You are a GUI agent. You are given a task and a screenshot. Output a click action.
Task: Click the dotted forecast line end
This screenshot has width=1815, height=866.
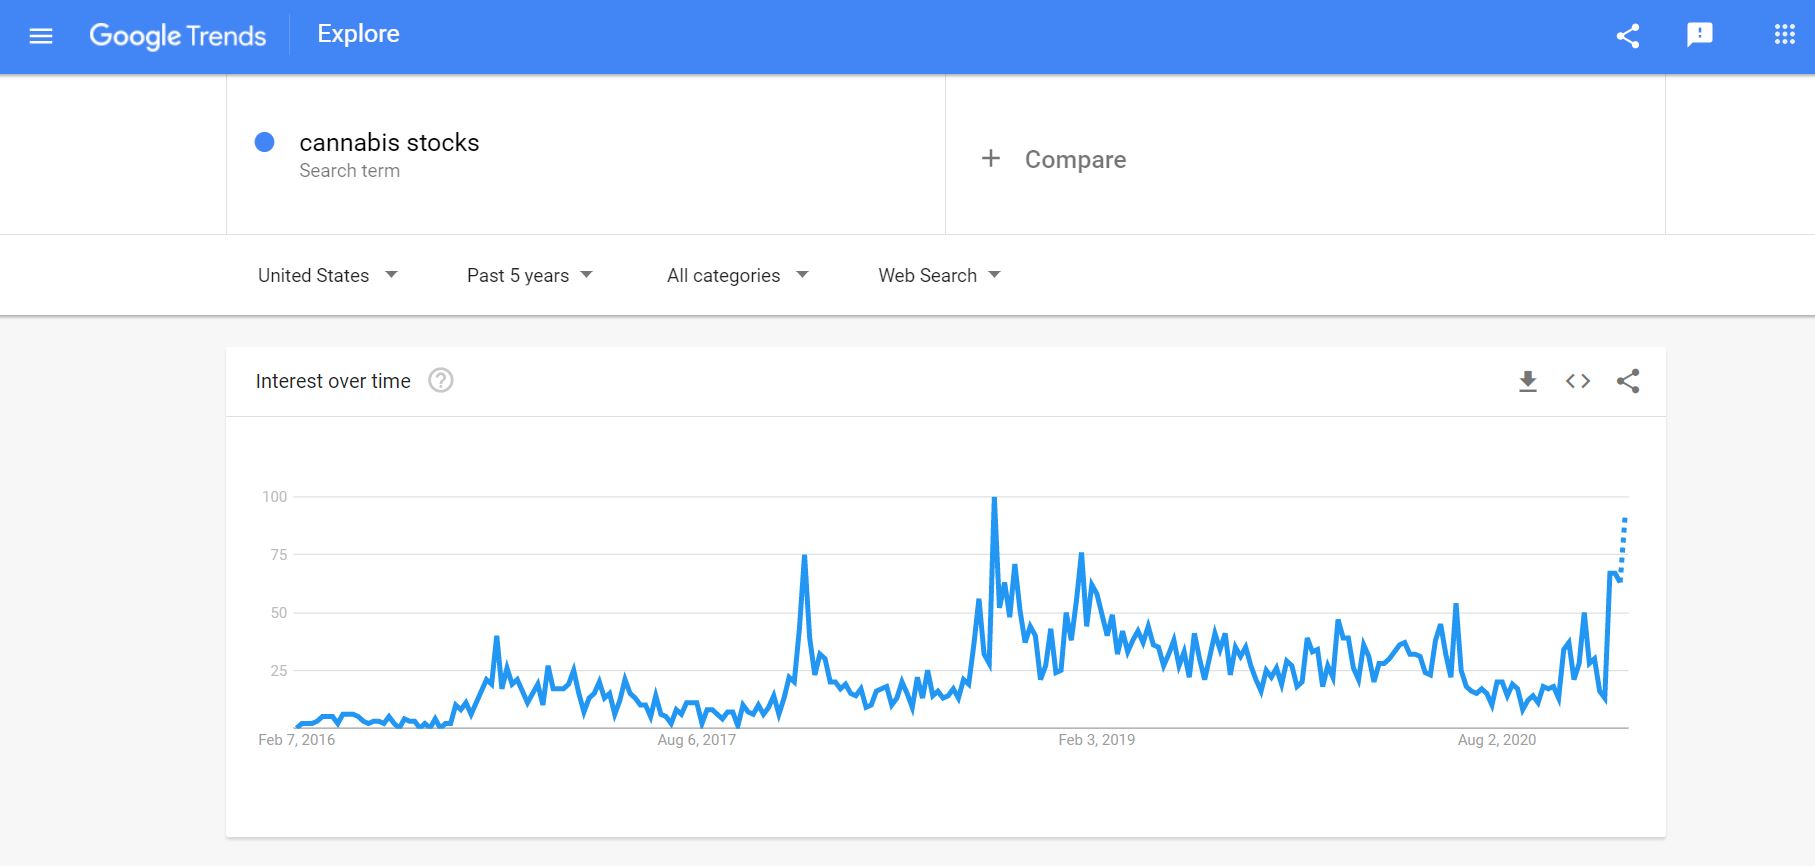click(1625, 519)
